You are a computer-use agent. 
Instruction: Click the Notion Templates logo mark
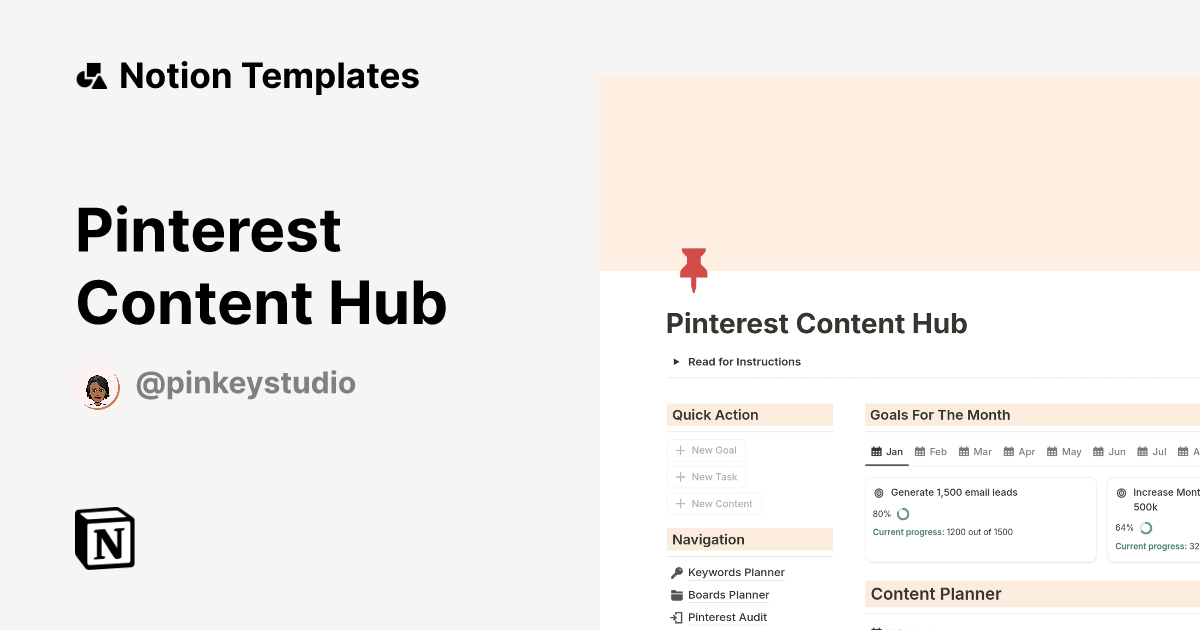pyautogui.click(x=91, y=75)
